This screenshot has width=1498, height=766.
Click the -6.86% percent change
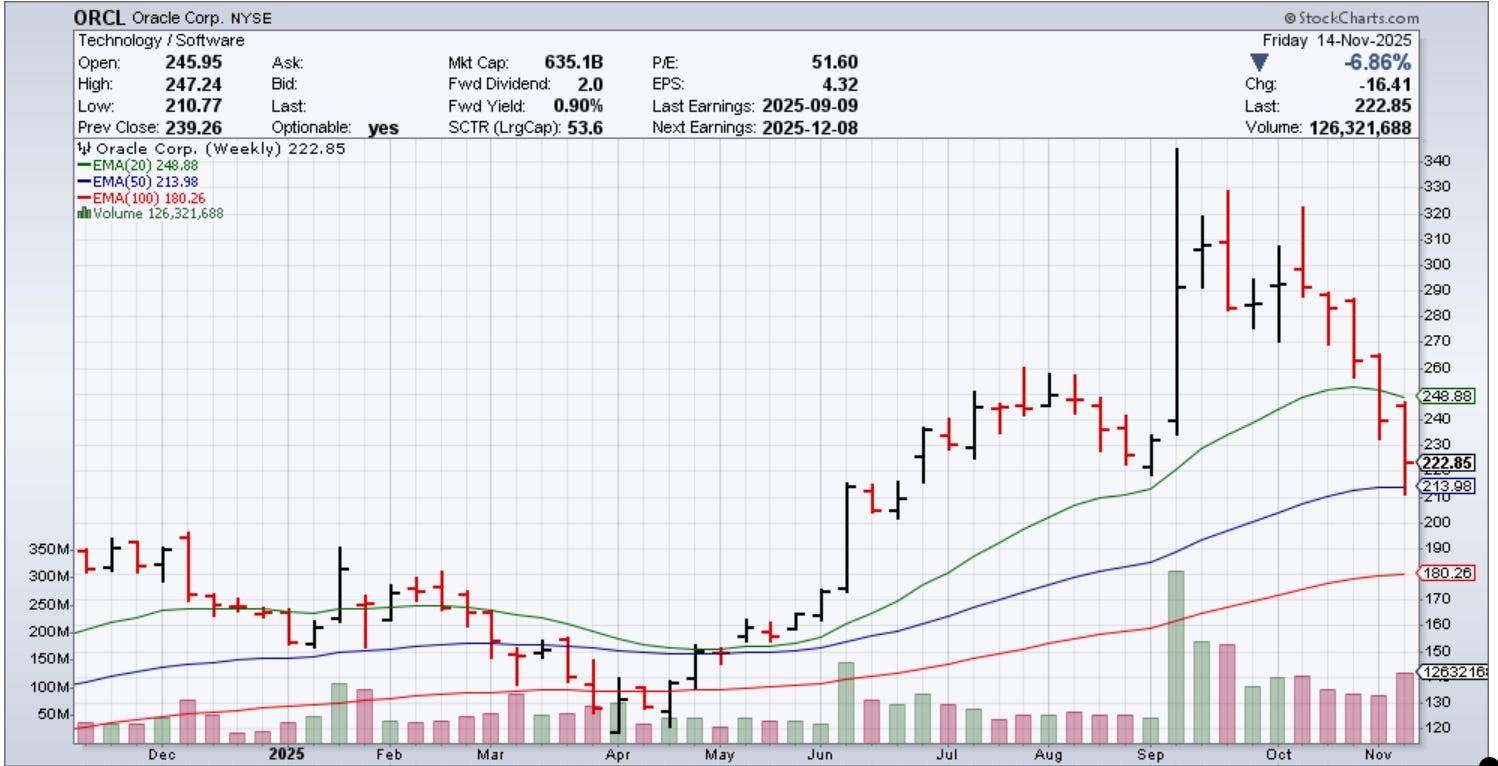pos(1378,62)
